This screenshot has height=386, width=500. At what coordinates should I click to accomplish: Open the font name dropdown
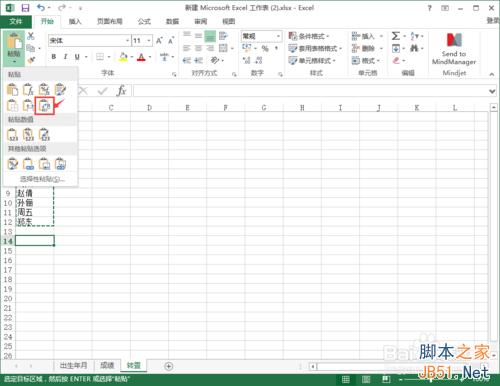[x=127, y=41]
